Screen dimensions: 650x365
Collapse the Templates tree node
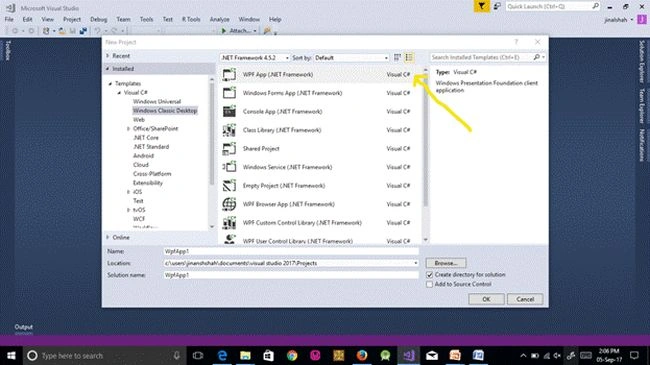point(110,84)
